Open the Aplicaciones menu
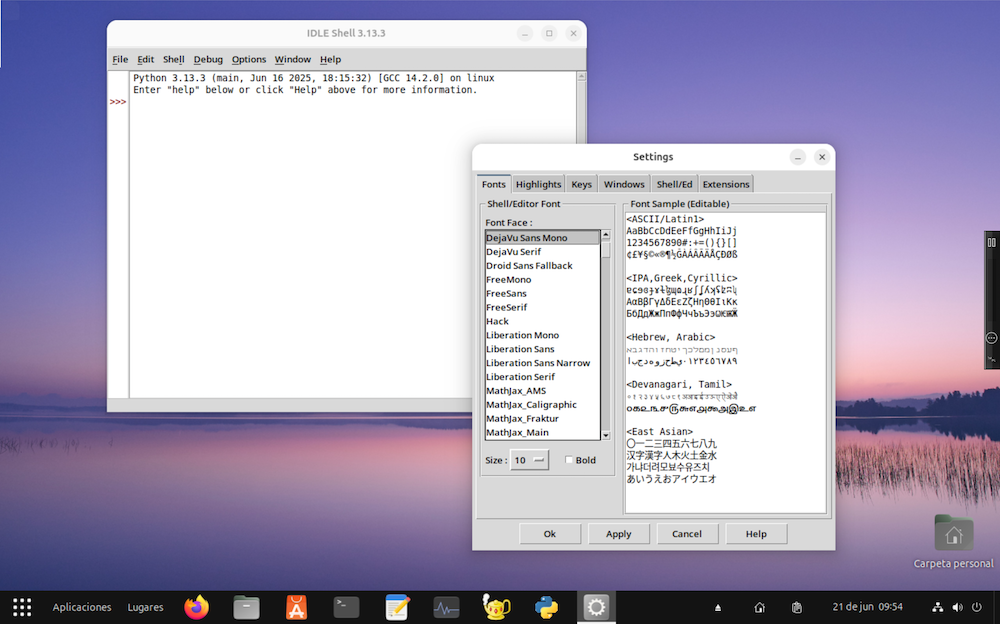Screen dimensions: 1000x624 [x=82, y=607]
